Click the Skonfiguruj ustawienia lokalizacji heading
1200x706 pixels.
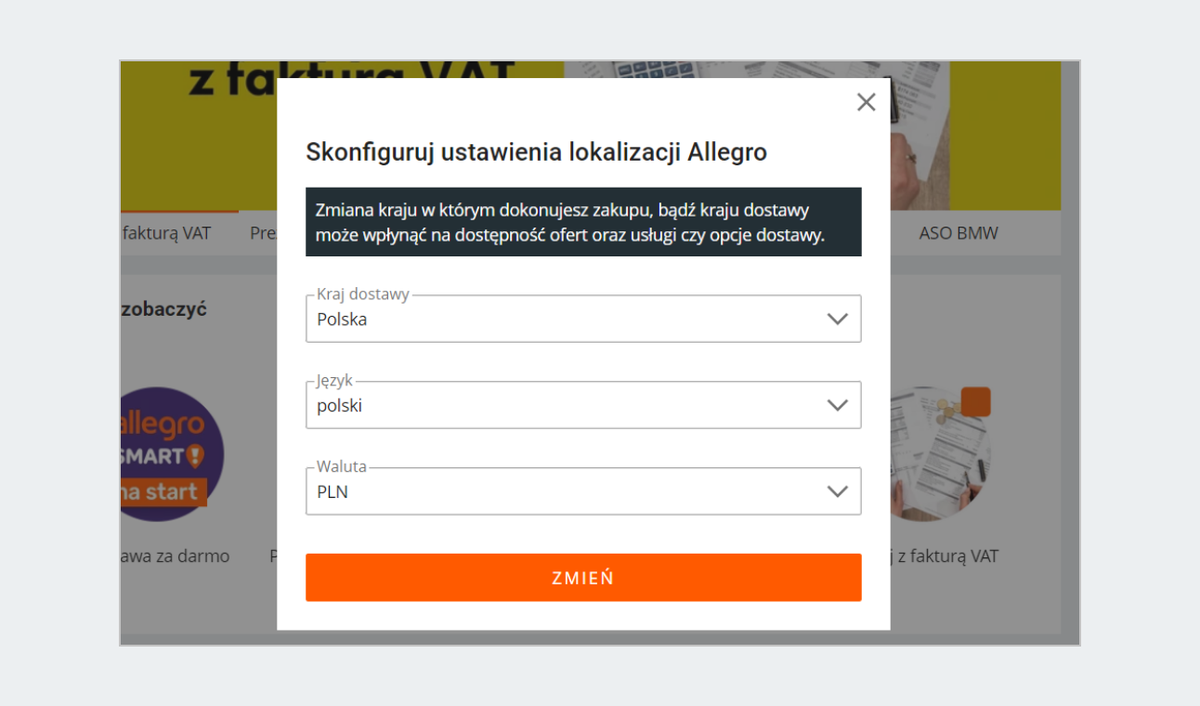(536, 152)
